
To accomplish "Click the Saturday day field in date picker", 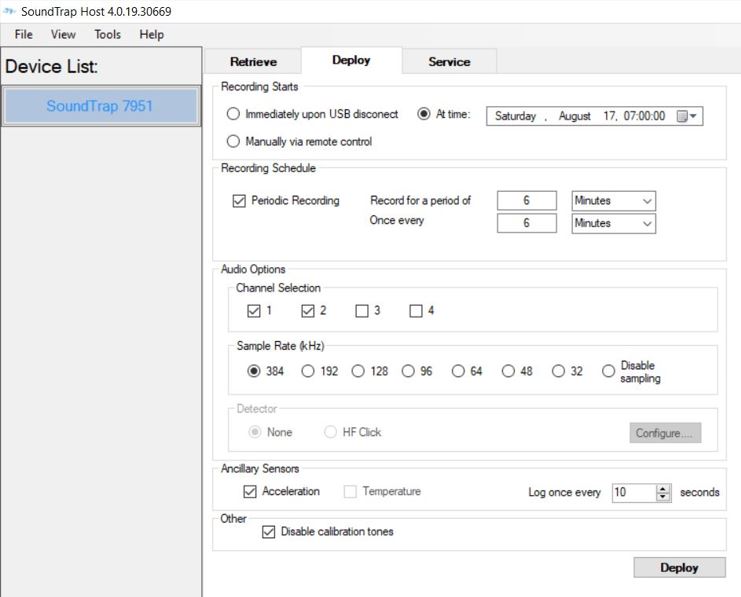I will [515, 116].
